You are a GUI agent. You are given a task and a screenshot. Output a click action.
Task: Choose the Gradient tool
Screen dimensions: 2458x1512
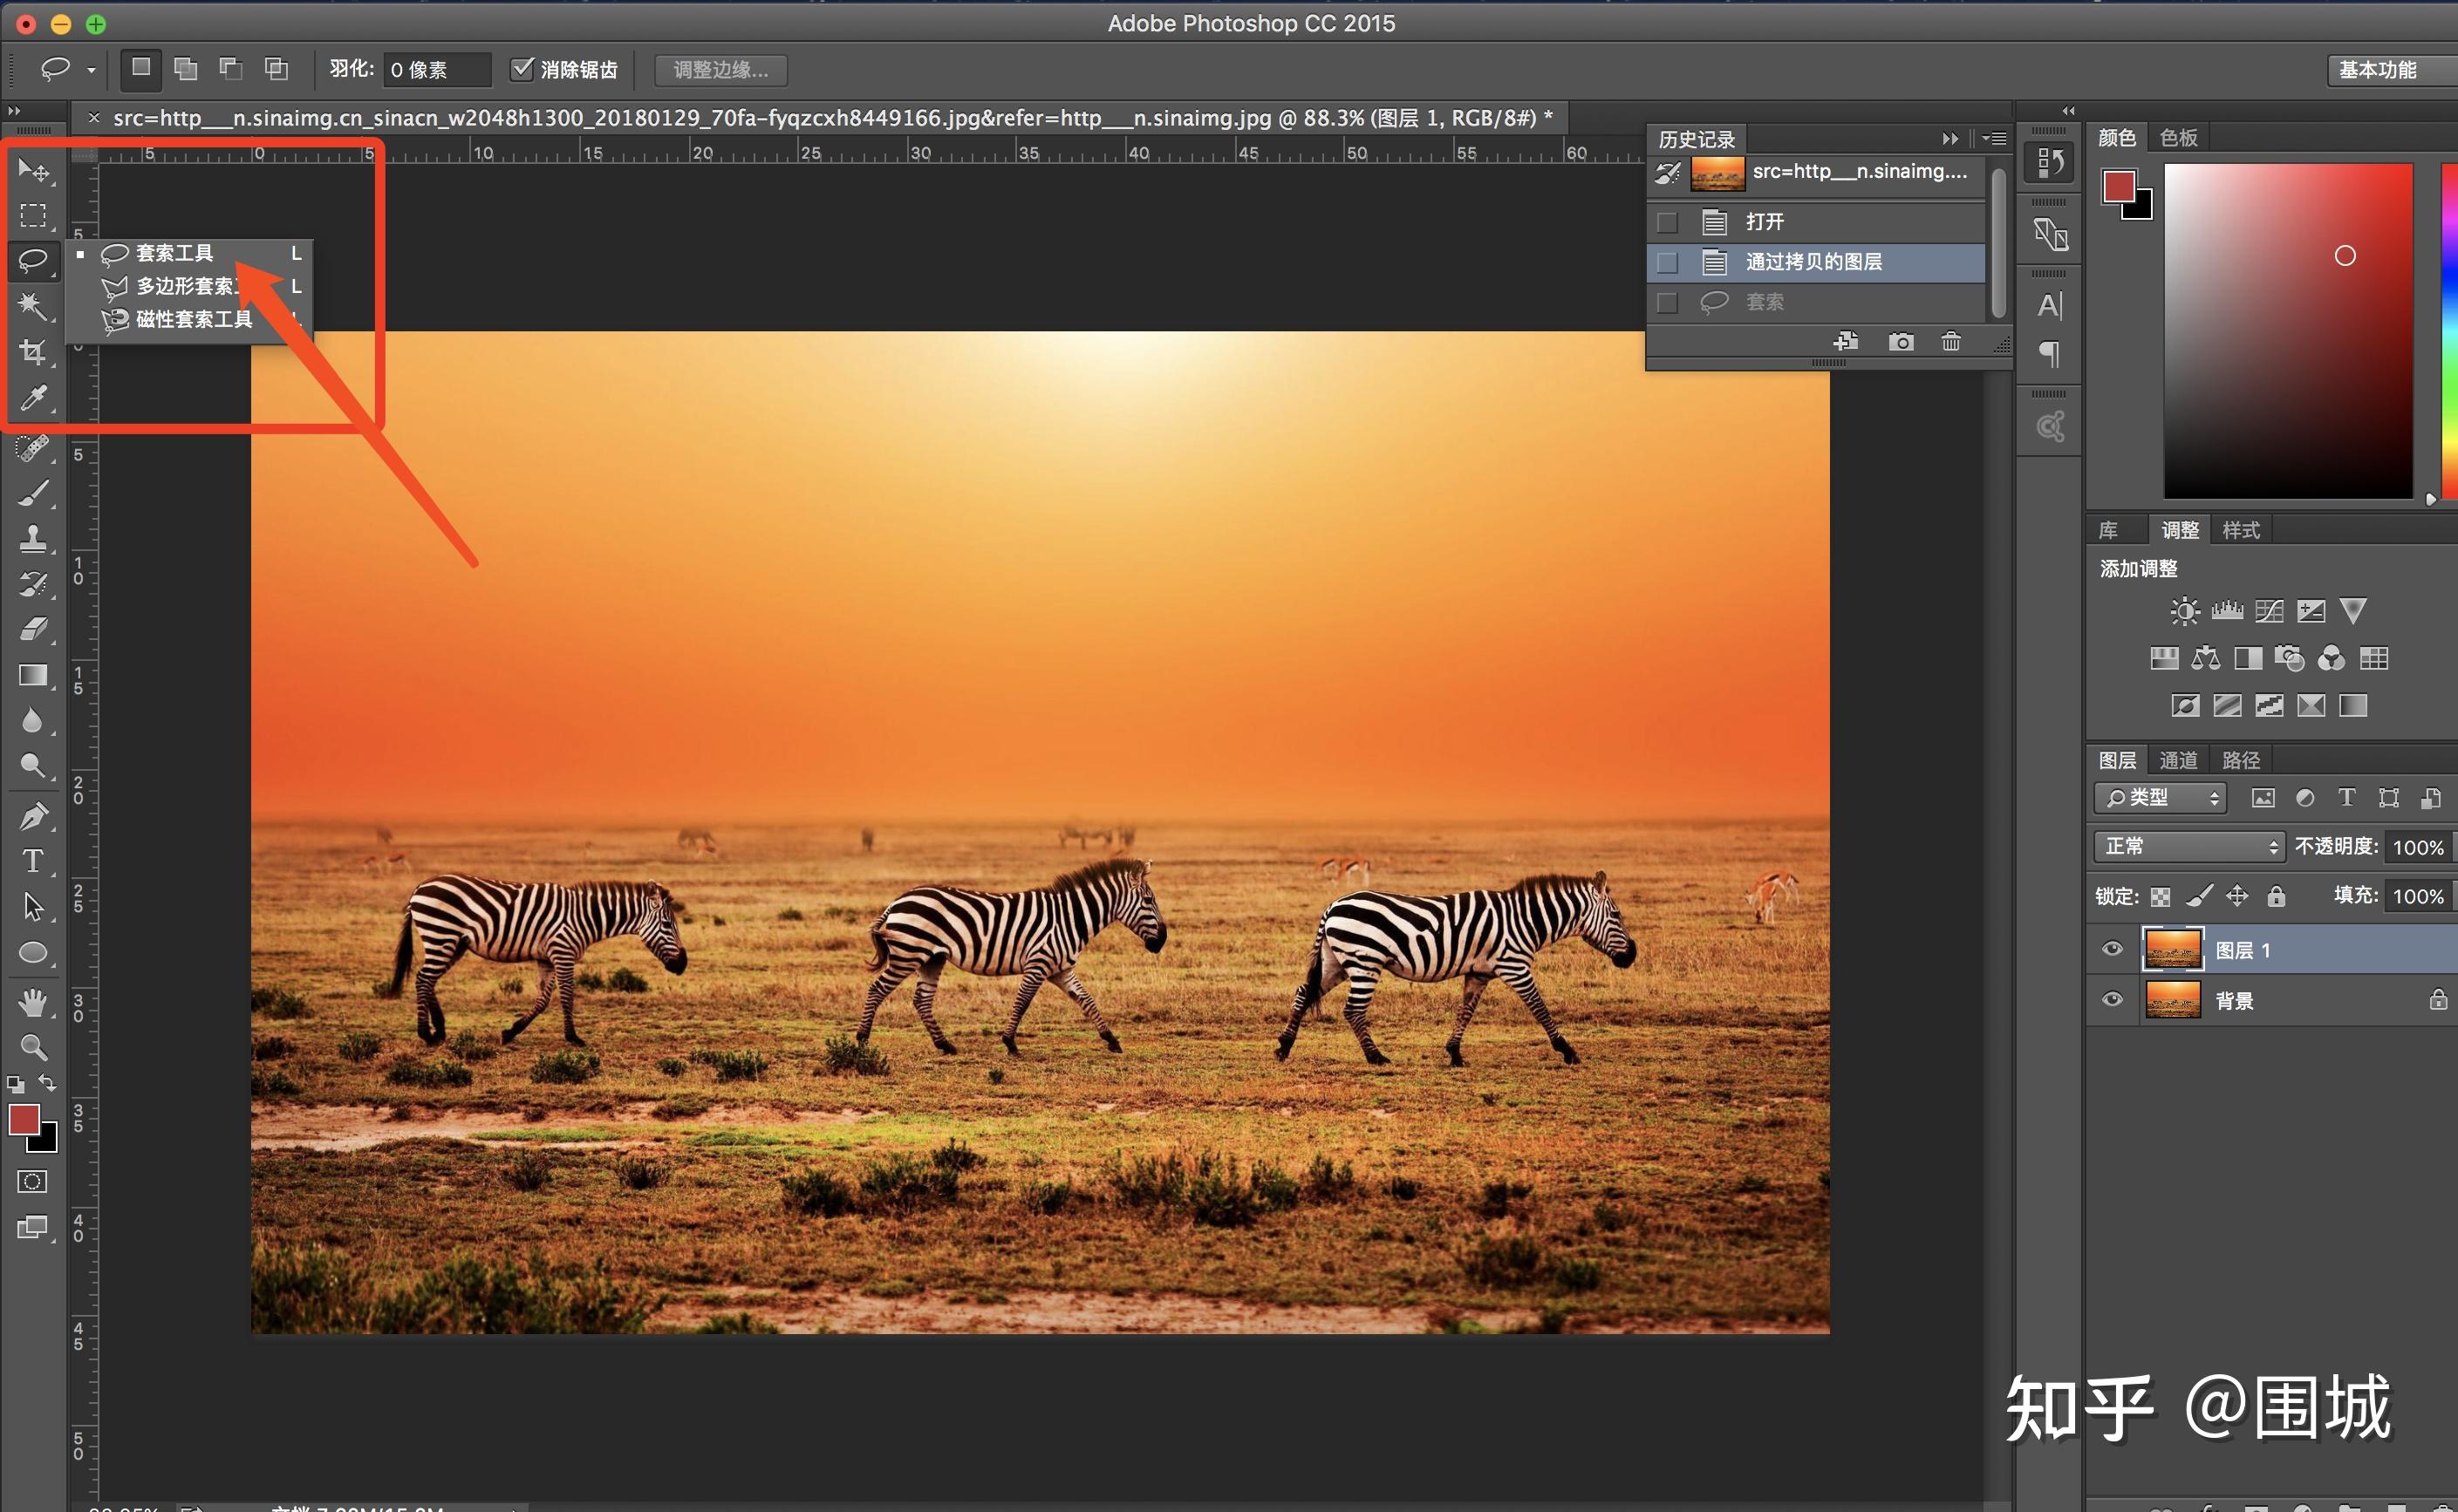pyautogui.click(x=33, y=675)
